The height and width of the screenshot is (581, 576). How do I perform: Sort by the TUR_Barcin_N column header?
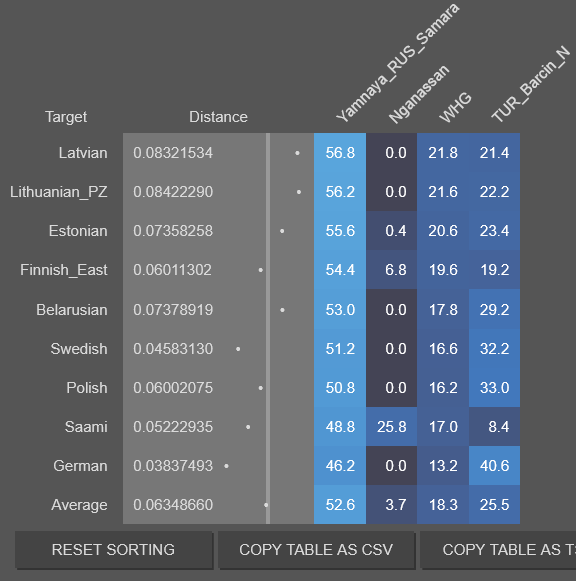tap(530, 84)
